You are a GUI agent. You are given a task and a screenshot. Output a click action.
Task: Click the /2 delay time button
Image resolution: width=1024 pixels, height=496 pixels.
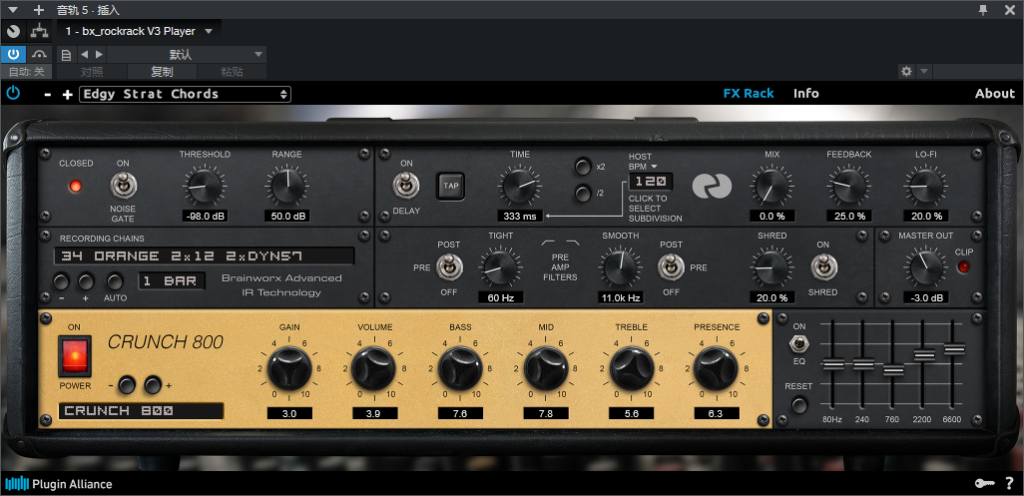pyautogui.click(x=583, y=194)
